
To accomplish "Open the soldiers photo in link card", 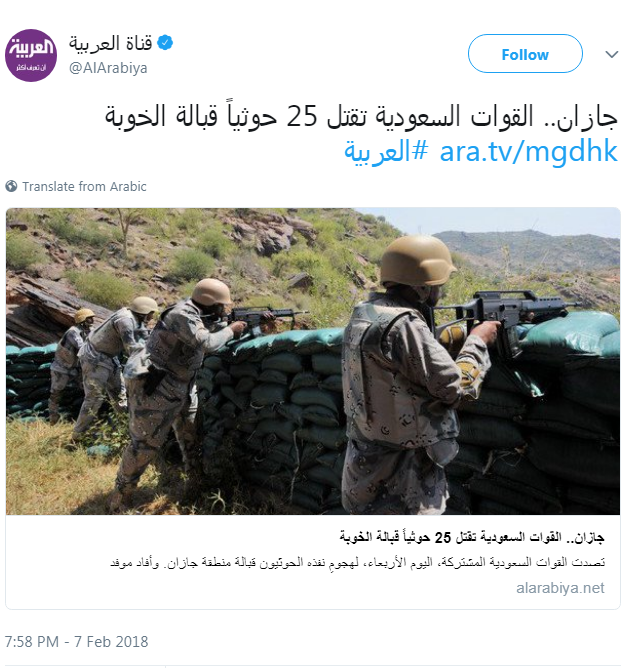I will [x=313, y=361].
